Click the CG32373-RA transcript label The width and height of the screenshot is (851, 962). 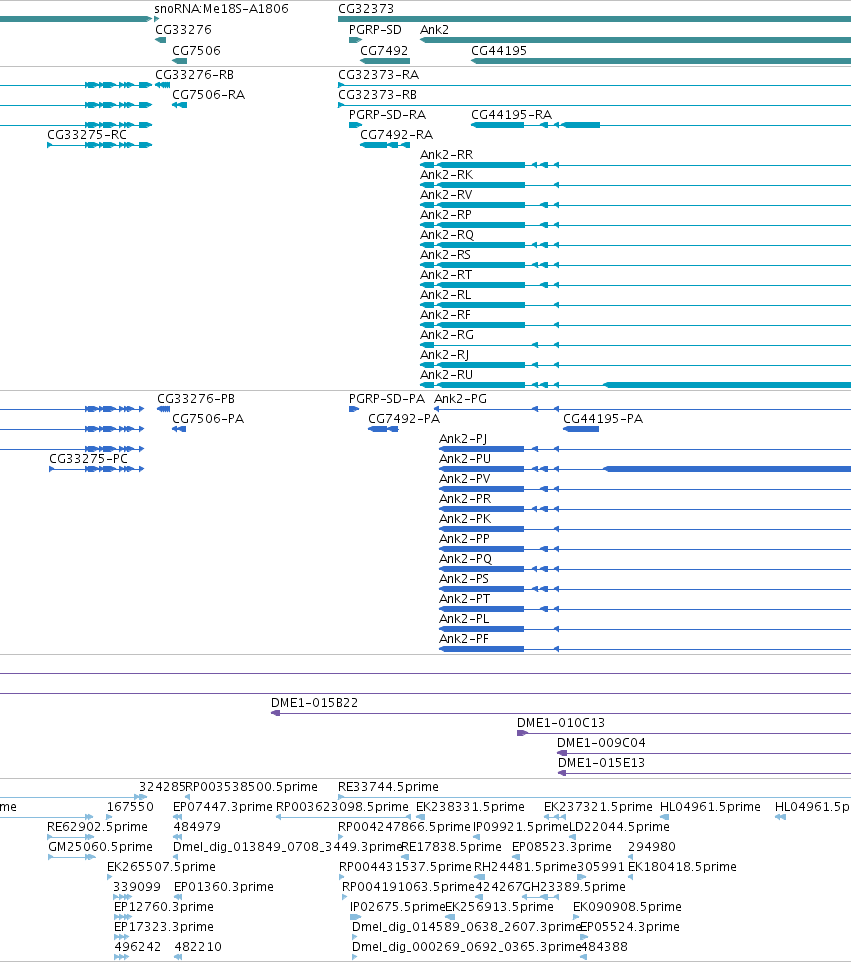379,74
